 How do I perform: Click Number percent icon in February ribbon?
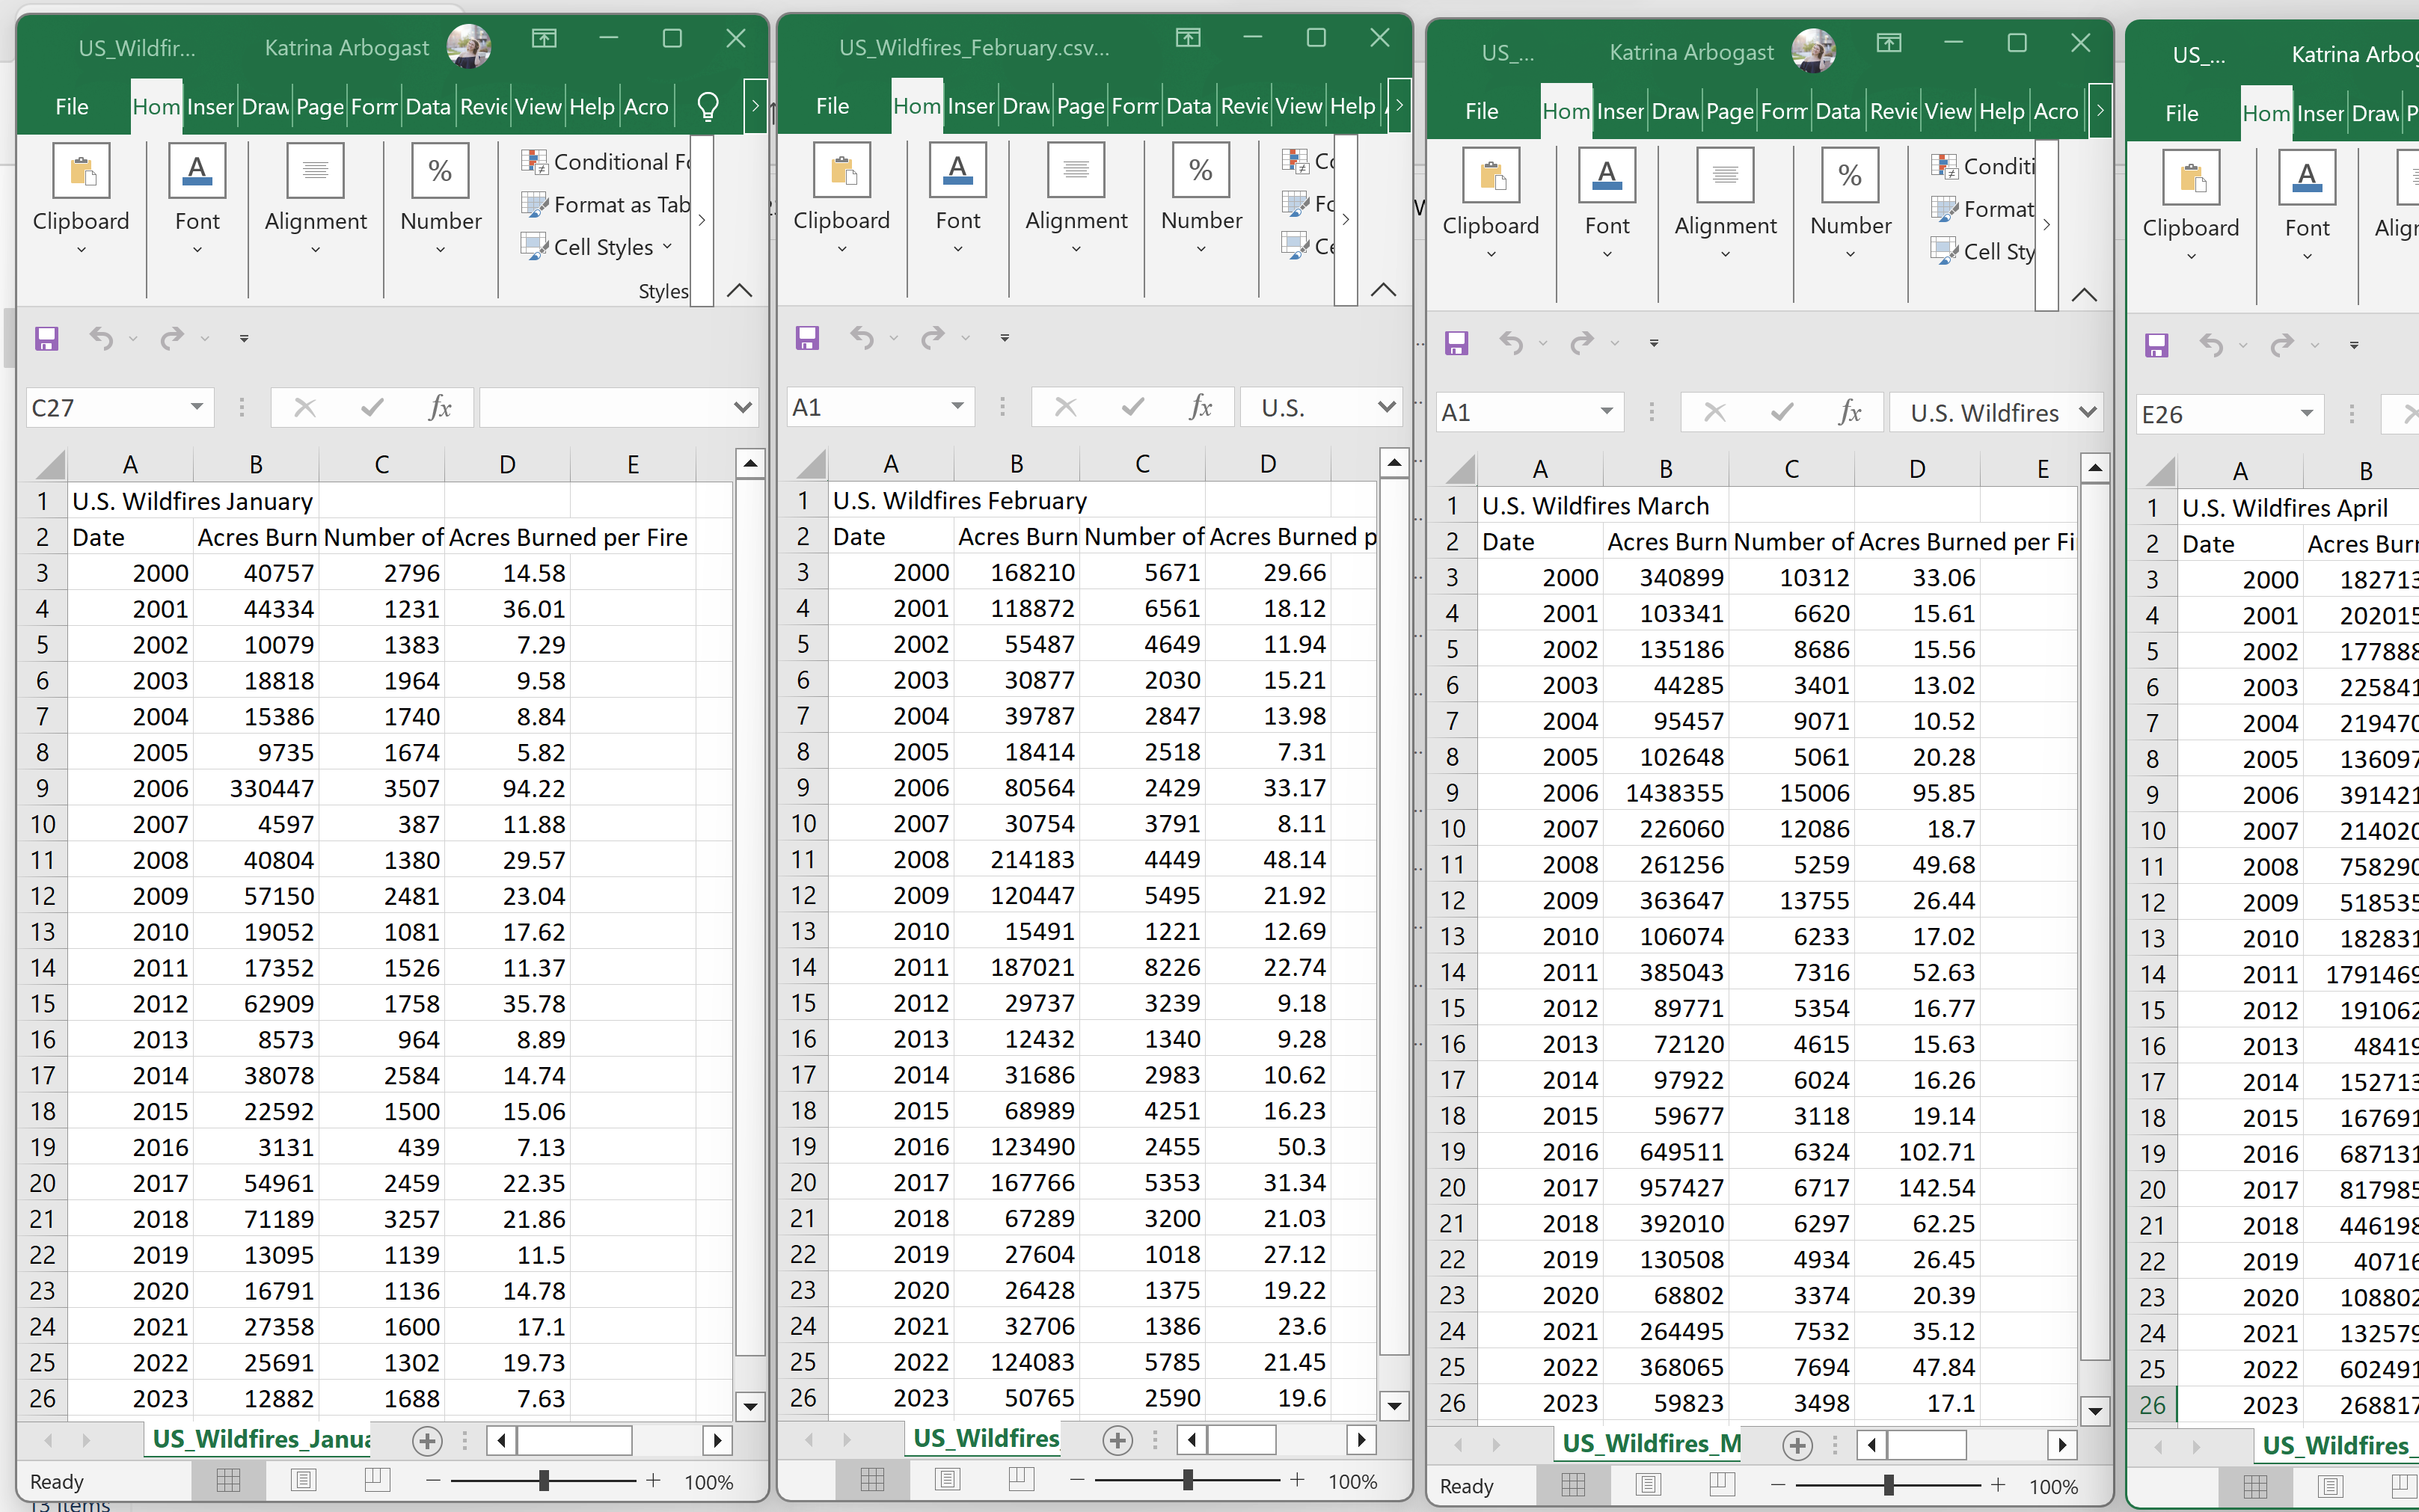coord(1201,171)
